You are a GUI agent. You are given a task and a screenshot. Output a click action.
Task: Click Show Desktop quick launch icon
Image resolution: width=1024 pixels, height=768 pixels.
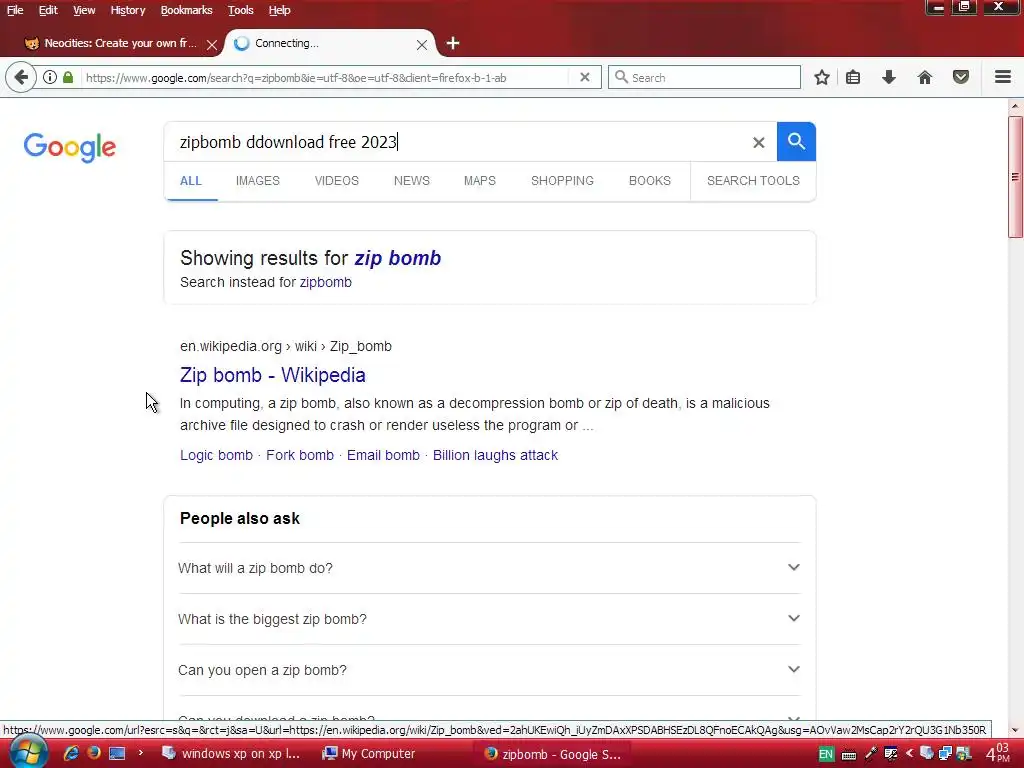pos(118,753)
